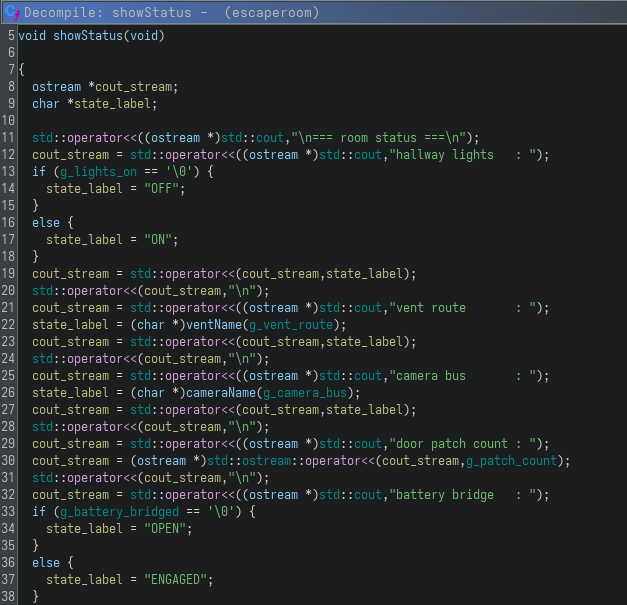Click line number 30 in the gutter
The image size is (627, 605).
8,461
